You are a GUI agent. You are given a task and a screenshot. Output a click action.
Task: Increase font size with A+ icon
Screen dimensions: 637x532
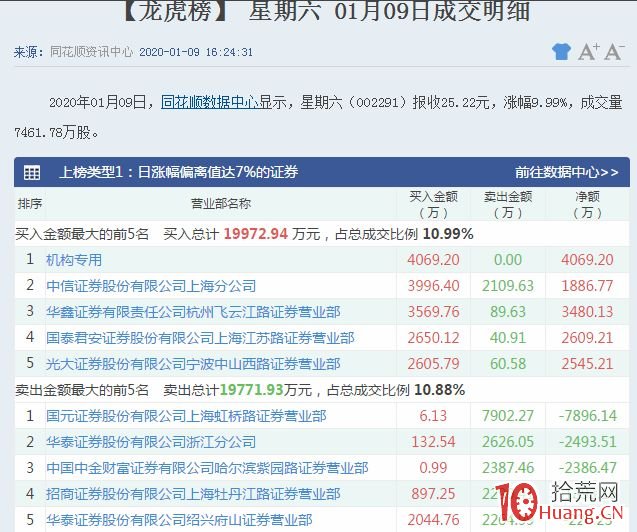(x=589, y=52)
